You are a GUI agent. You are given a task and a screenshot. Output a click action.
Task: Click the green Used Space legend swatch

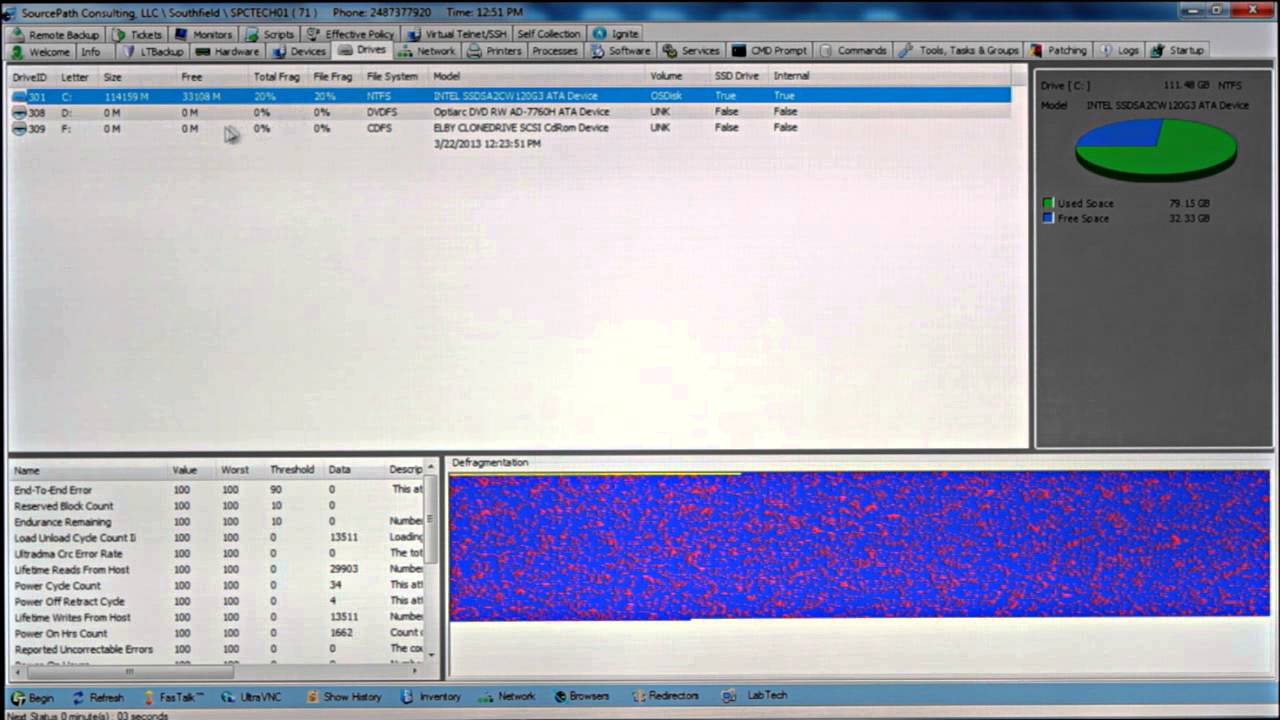(x=1048, y=203)
